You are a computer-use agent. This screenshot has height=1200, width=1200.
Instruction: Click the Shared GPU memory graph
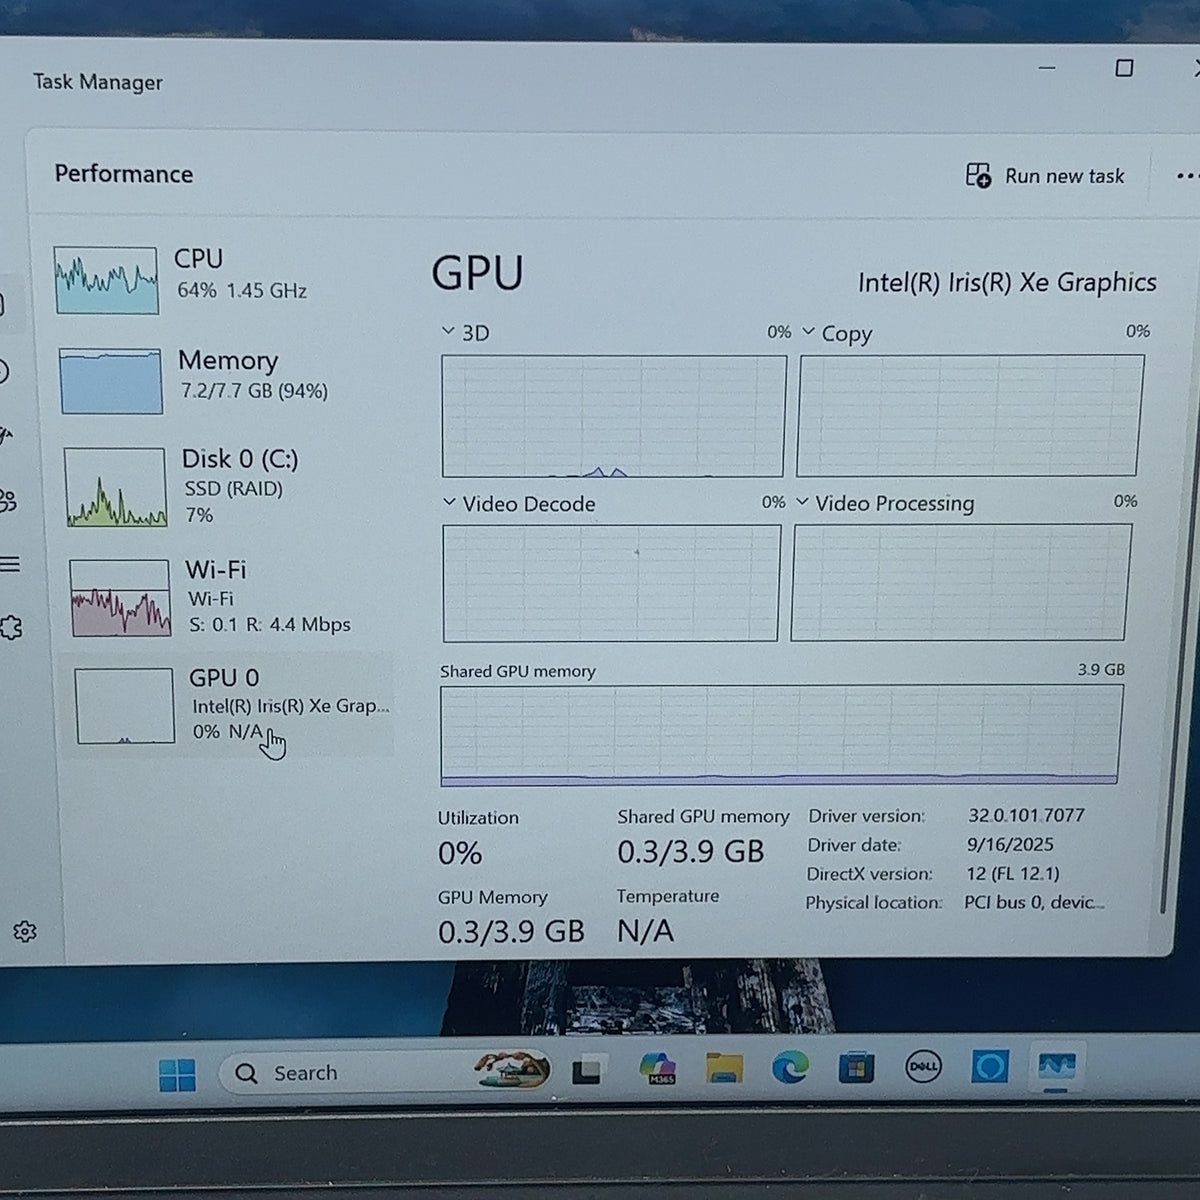[781, 735]
